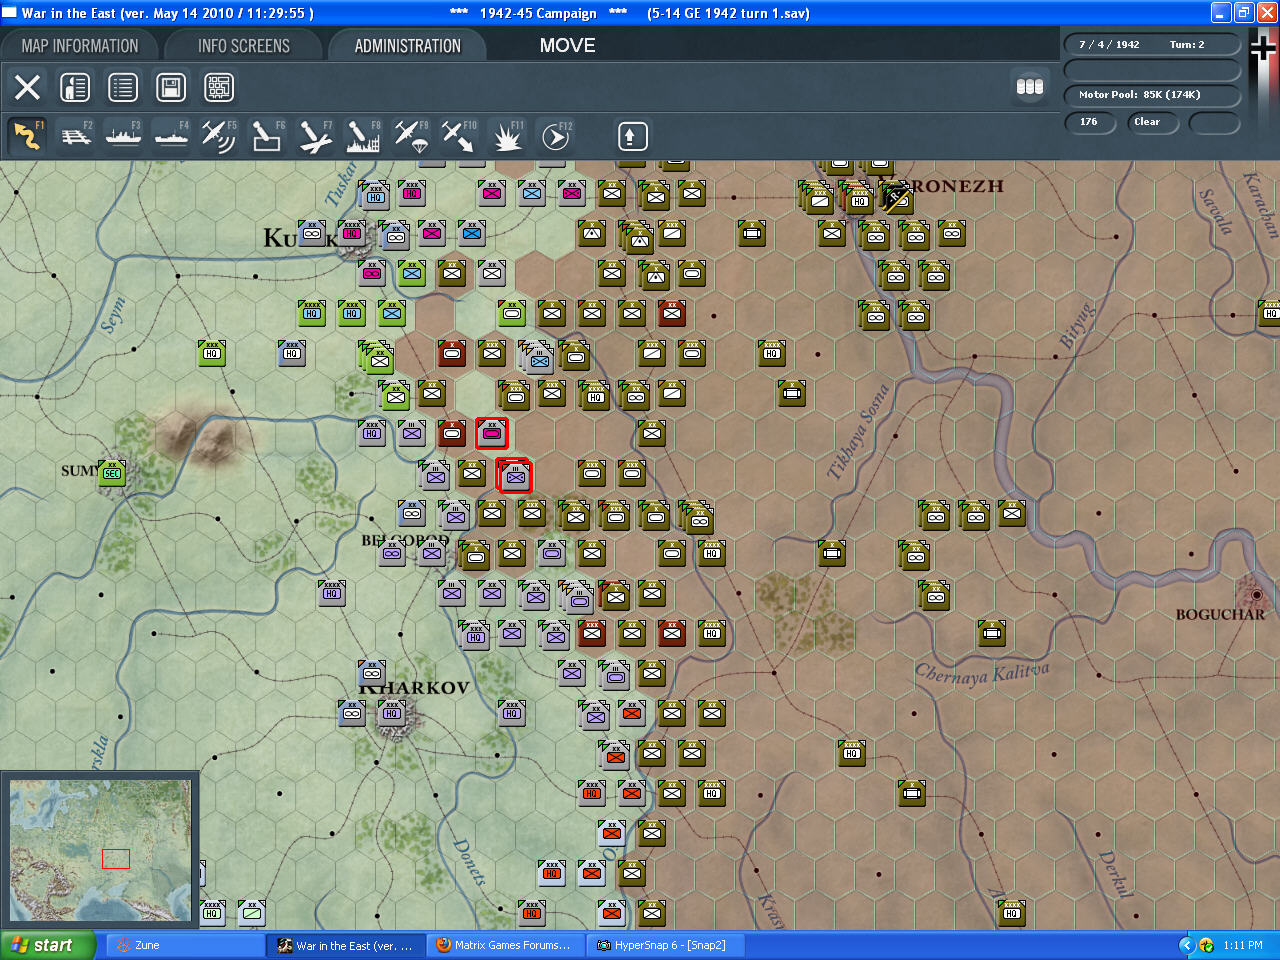This screenshot has height=960, width=1280.
Task: Select the F1 Move mode icon
Action: point(28,136)
